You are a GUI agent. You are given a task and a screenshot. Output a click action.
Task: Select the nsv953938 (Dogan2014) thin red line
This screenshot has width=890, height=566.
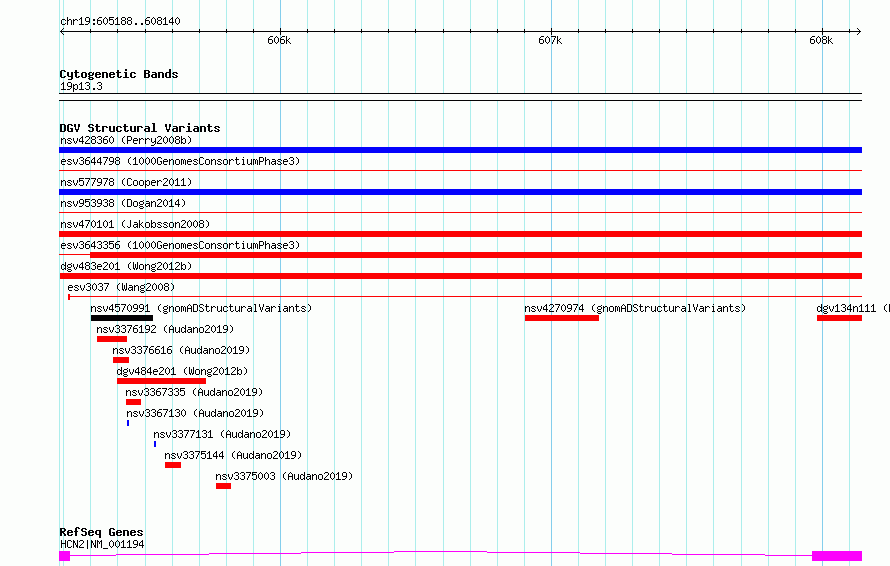pos(460,212)
